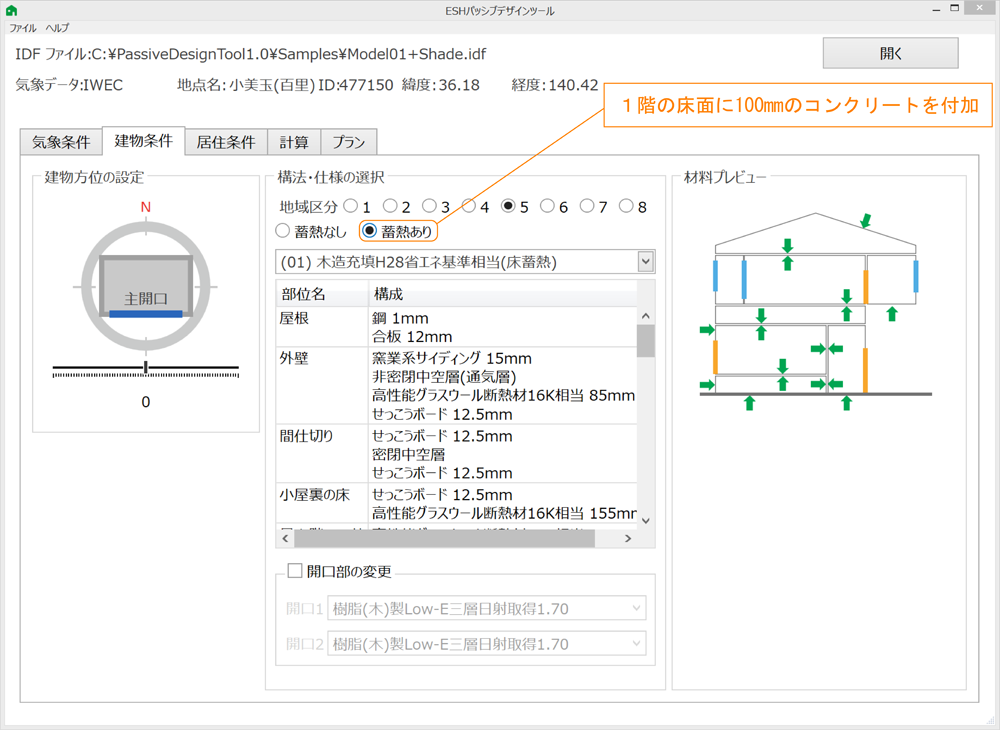This screenshot has width=1000, height=730.
Task: Select 地域区分 radio button 5
Action: (508, 206)
